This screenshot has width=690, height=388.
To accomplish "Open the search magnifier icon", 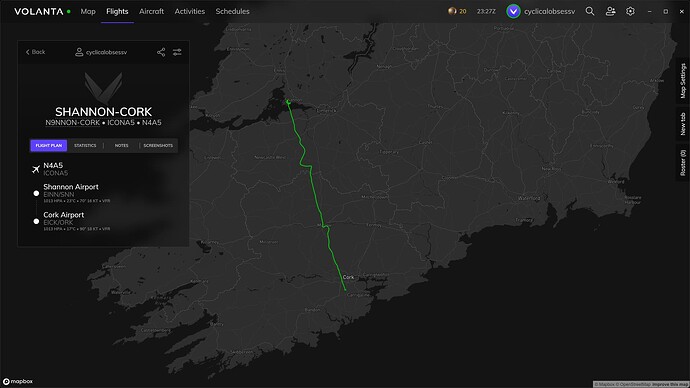I will pos(590,11).
